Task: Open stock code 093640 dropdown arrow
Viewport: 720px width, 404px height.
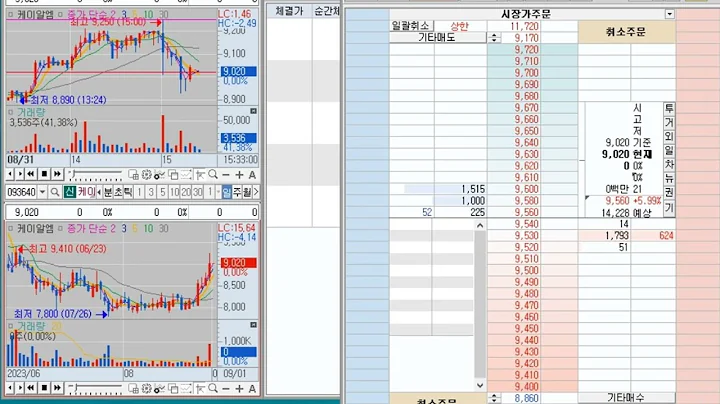Action: (42, 192)
